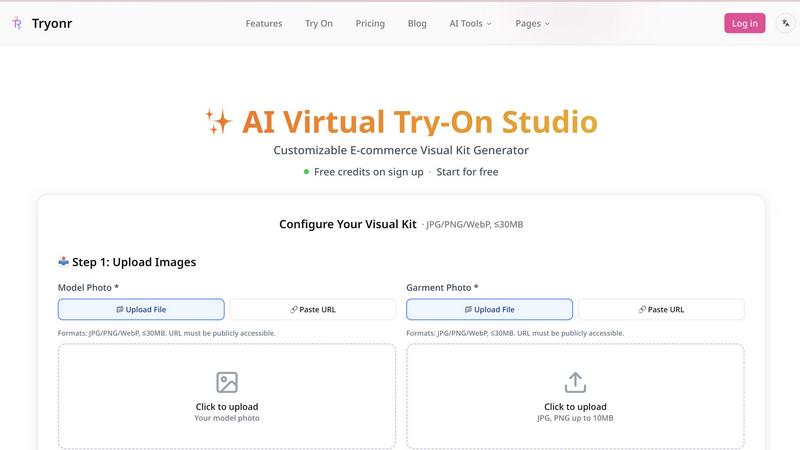Viewport: 800px width, 450px height.
Task: Click the 'Step 1: Upload Images' heading
Action: [127, 262]
